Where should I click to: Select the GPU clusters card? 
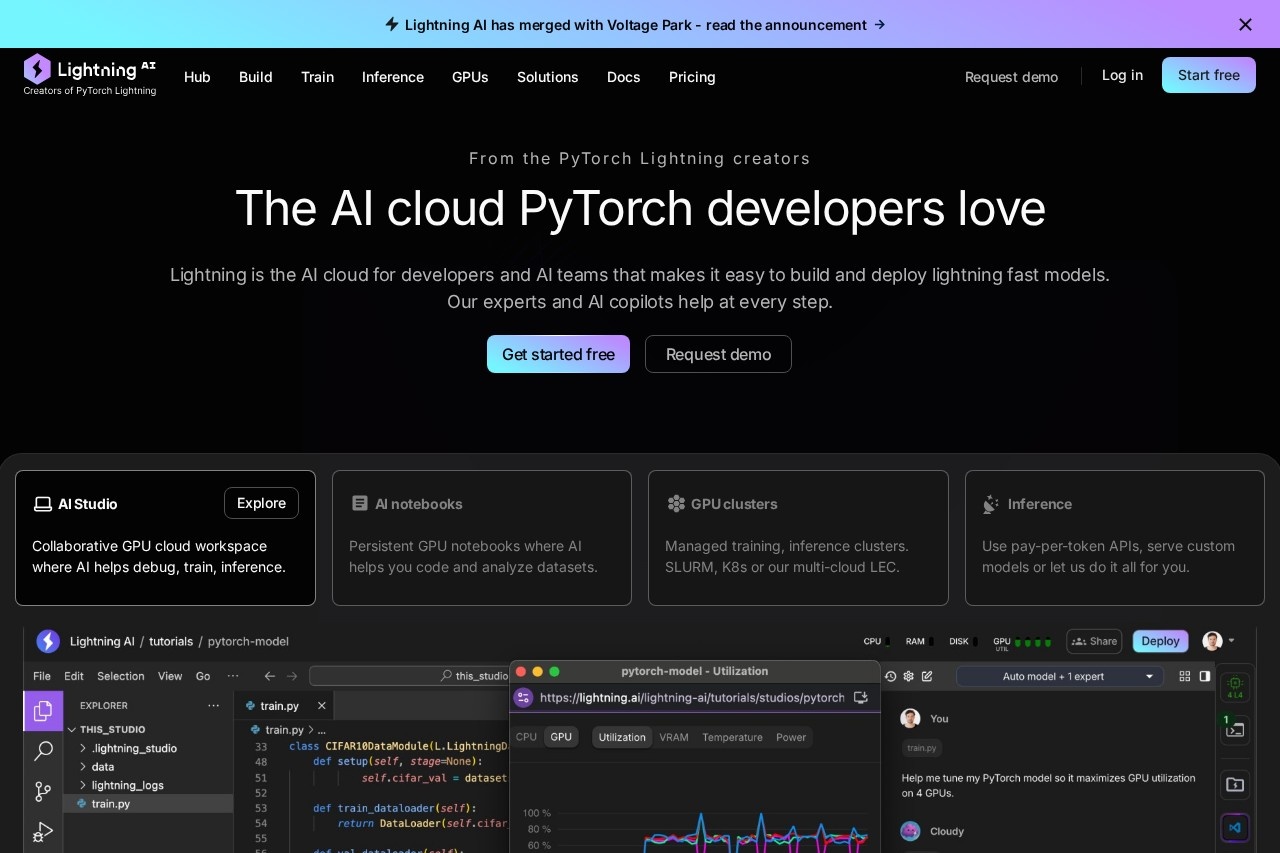pos(798,538)
